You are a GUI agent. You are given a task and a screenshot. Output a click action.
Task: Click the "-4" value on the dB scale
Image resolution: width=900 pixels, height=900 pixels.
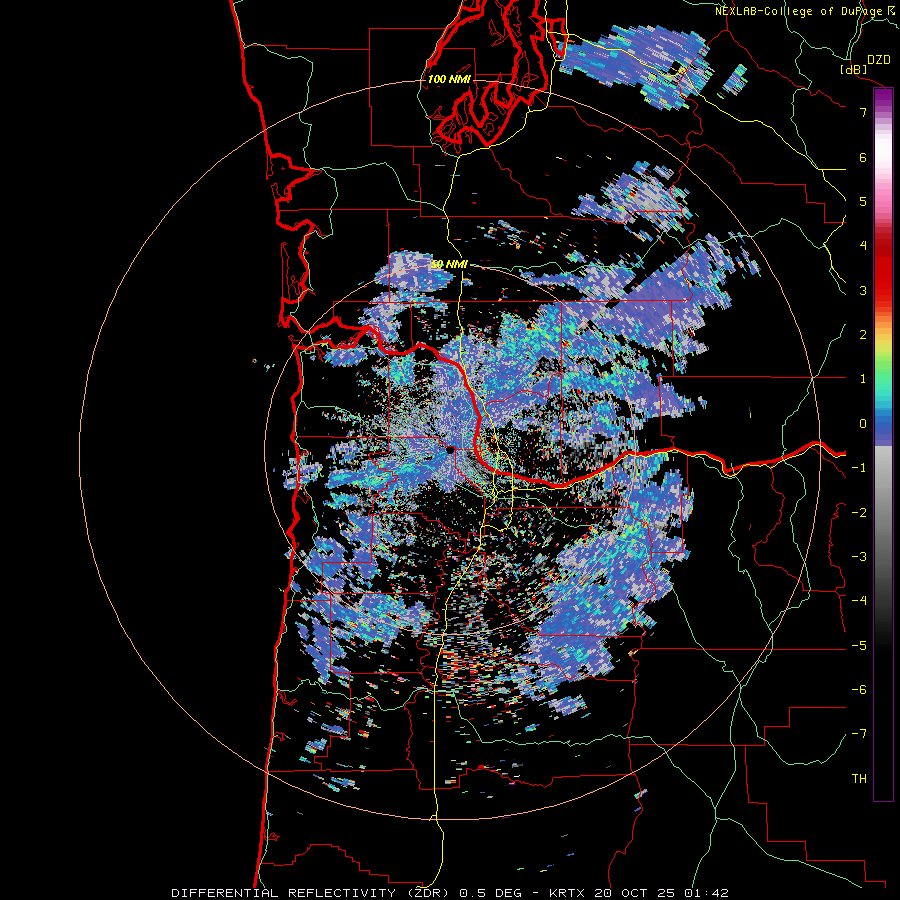click(x=859, y=600)
